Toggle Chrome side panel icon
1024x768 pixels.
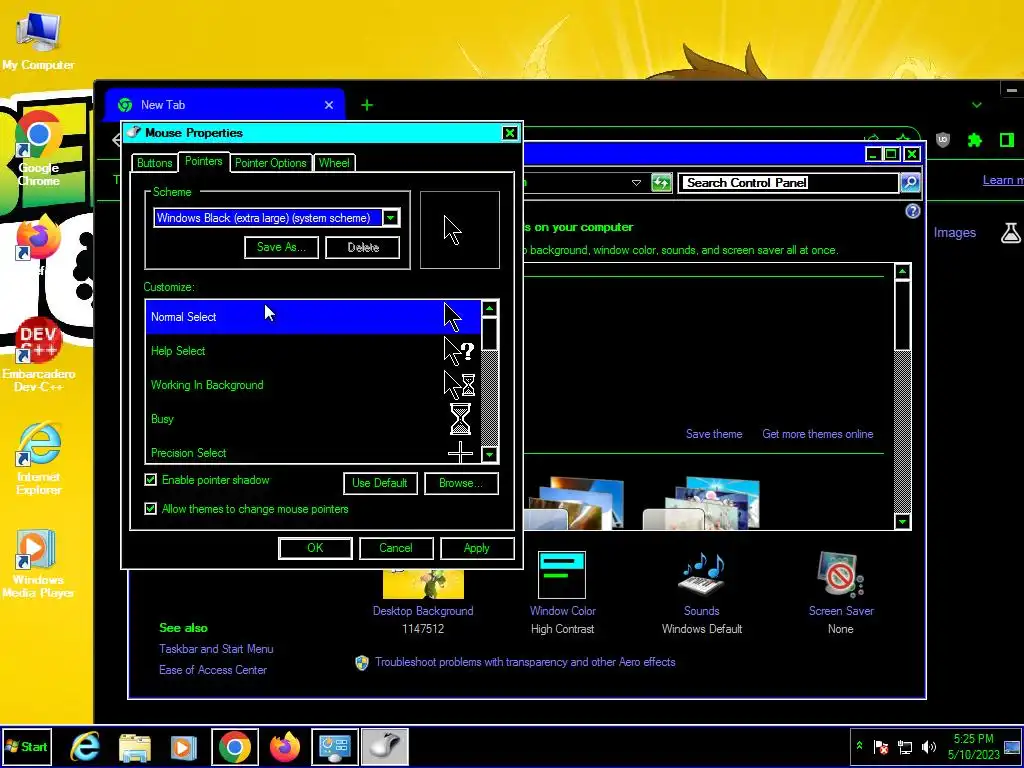coord(1007,140)
